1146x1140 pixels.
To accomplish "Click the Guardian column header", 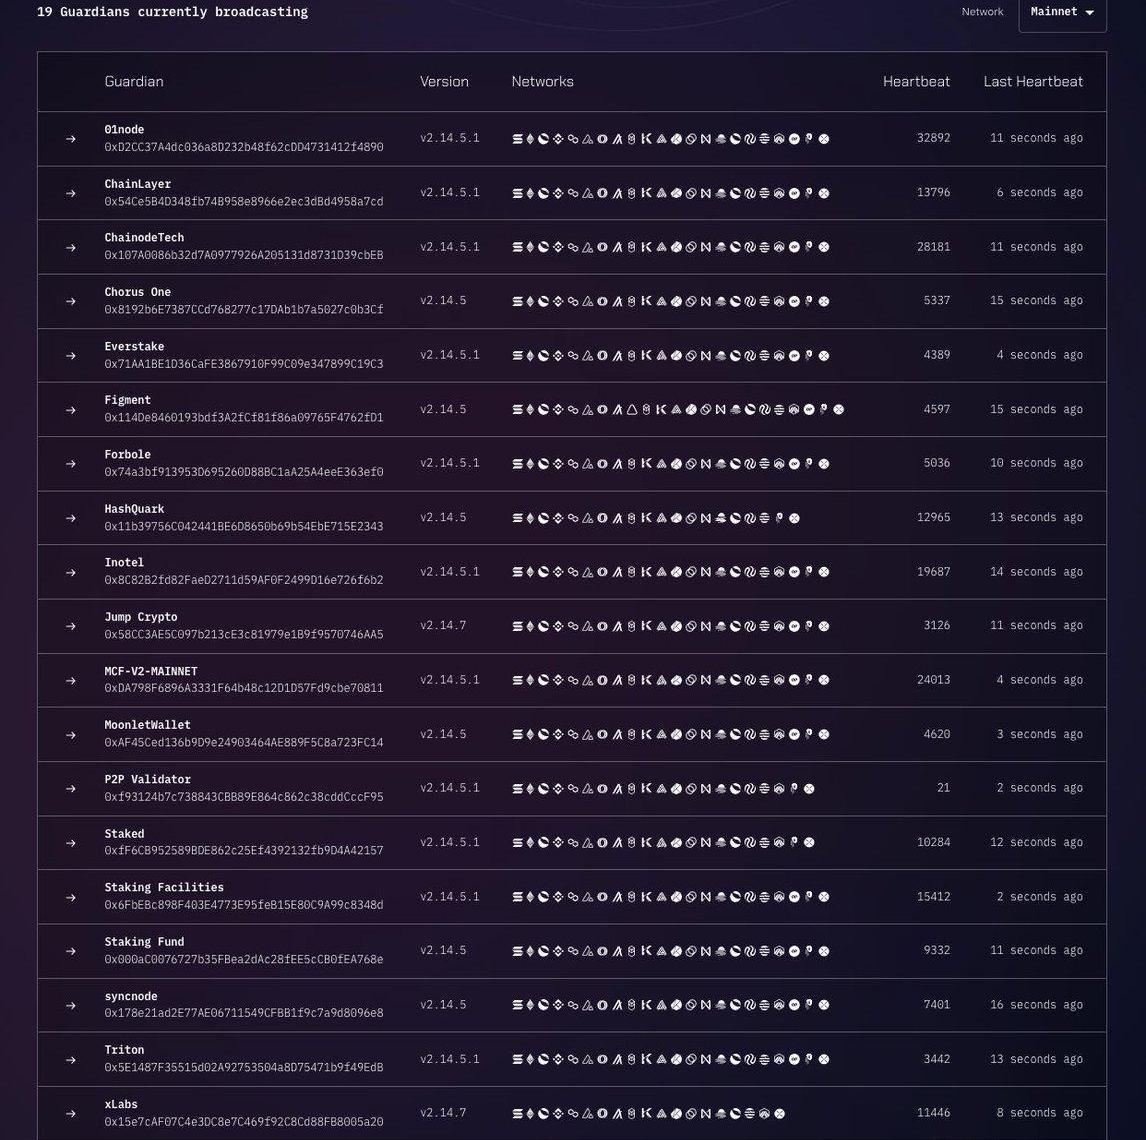I will 134,82.
